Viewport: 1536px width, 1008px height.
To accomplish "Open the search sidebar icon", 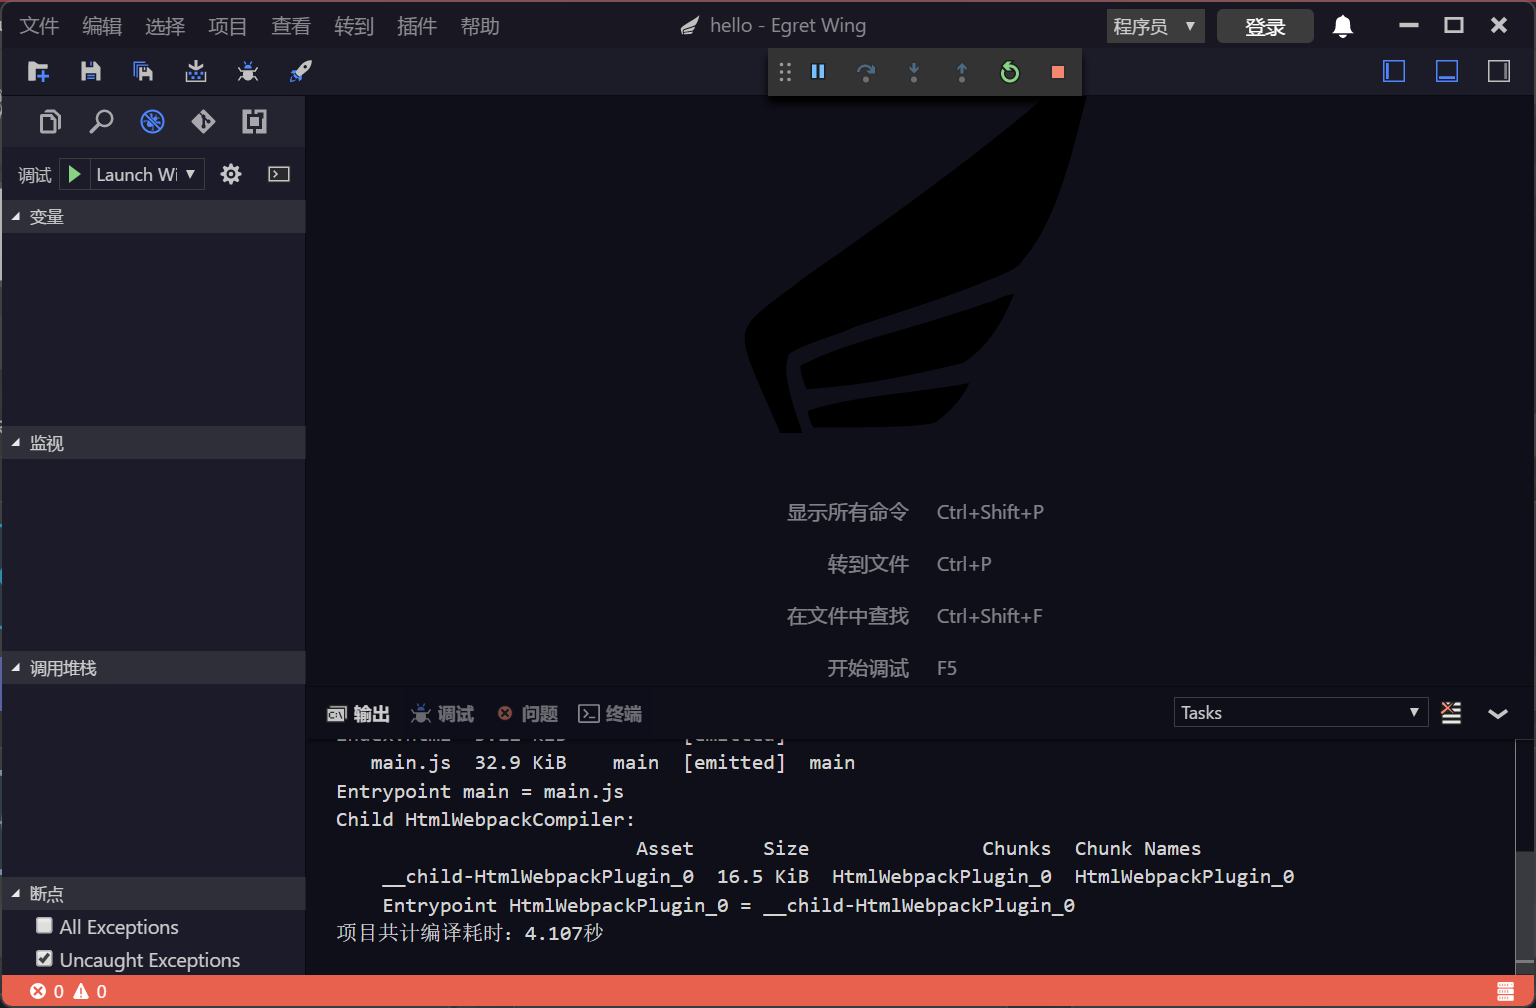I will (x=101, y=122).
